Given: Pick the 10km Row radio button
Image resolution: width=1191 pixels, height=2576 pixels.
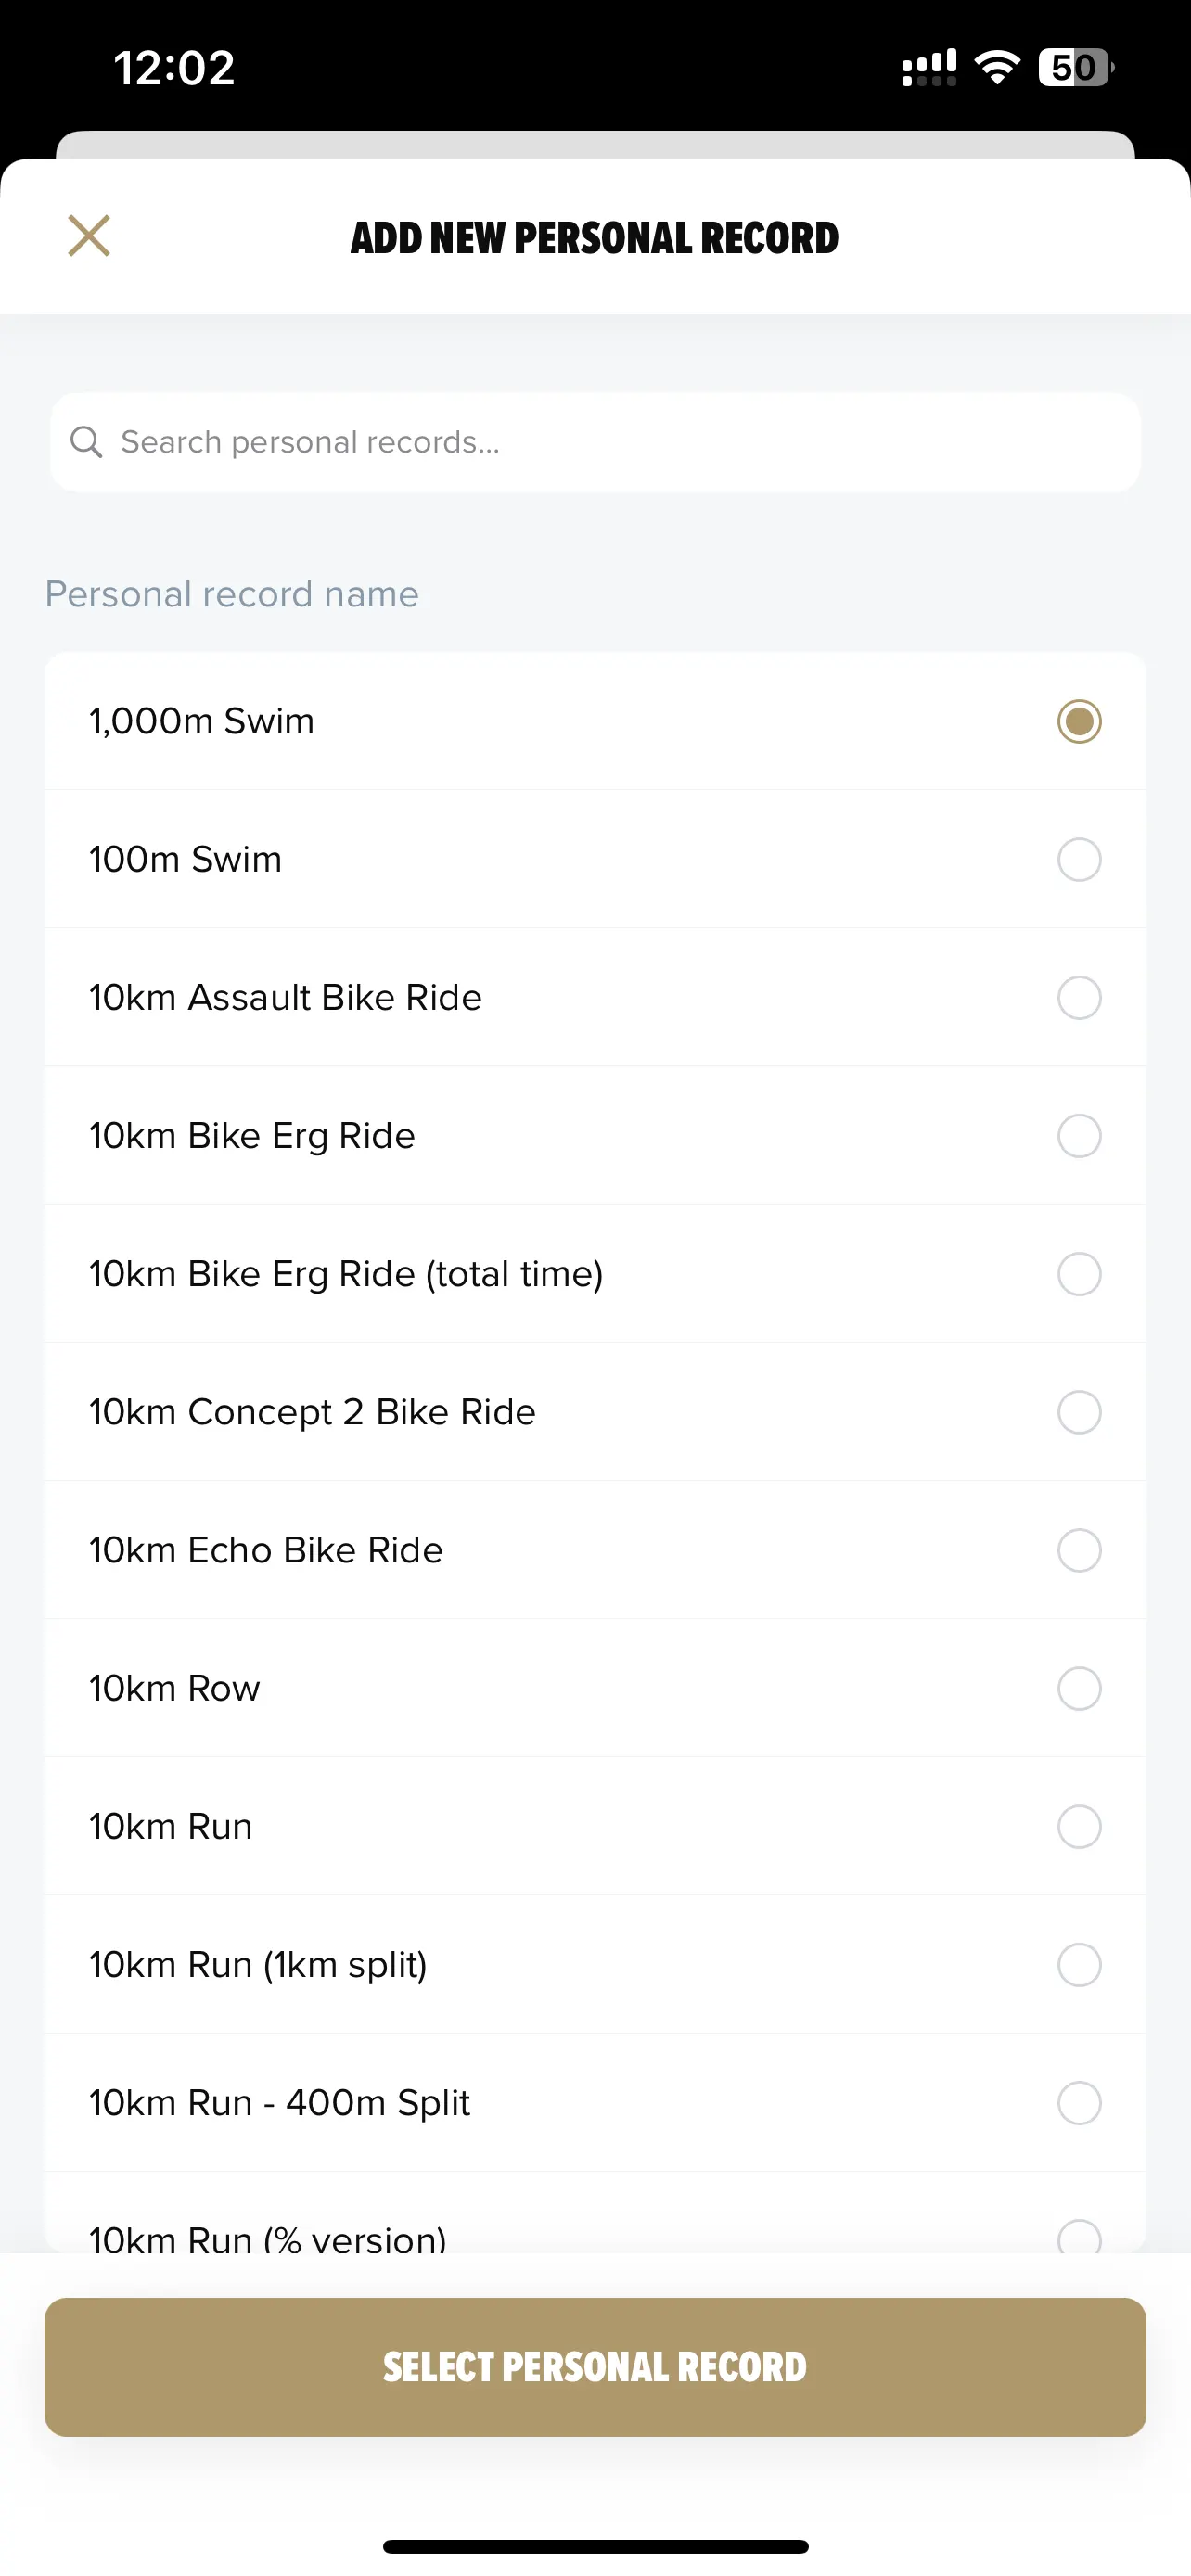Looking at the screenshot, I should click(1079, 1688).
